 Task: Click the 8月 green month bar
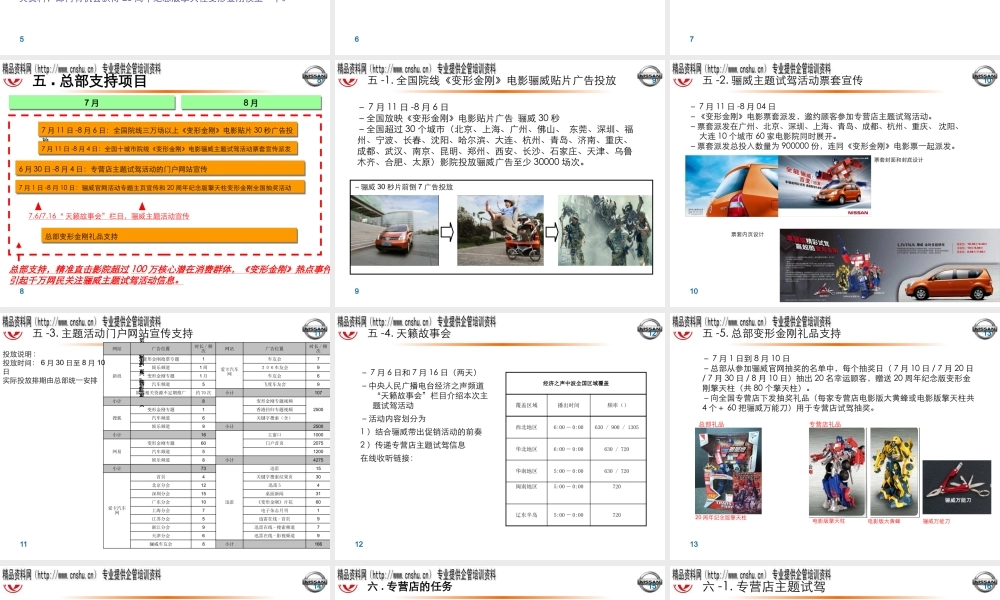[x=251, y=102]
